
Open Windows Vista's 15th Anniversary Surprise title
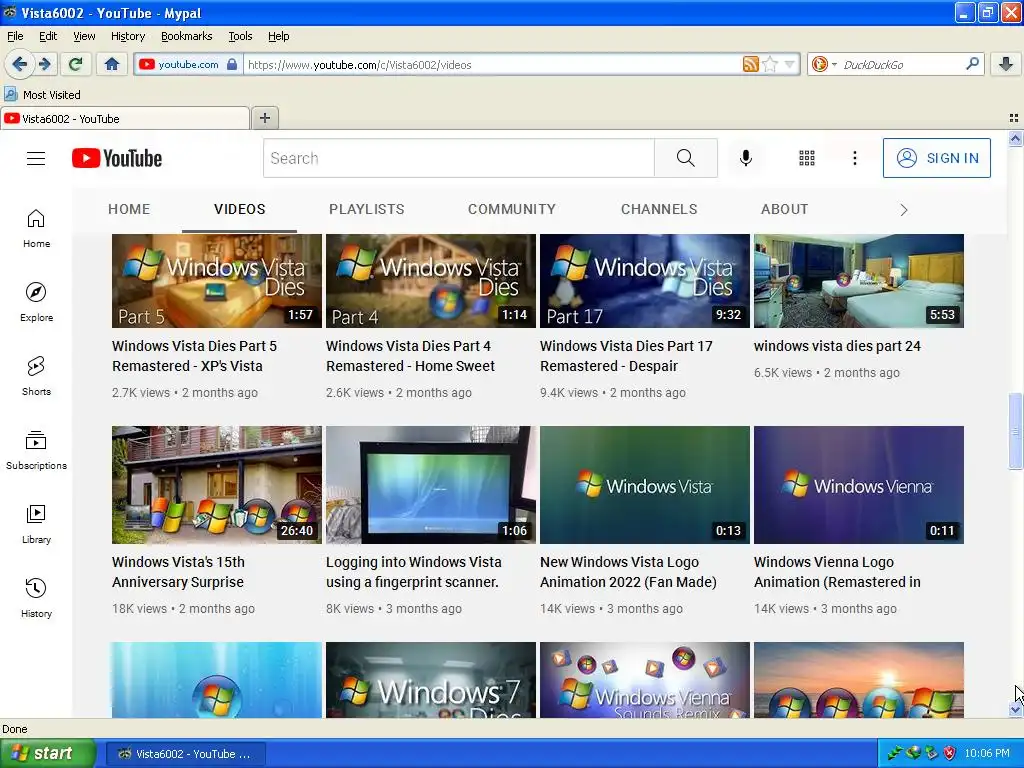coord(178,572)
